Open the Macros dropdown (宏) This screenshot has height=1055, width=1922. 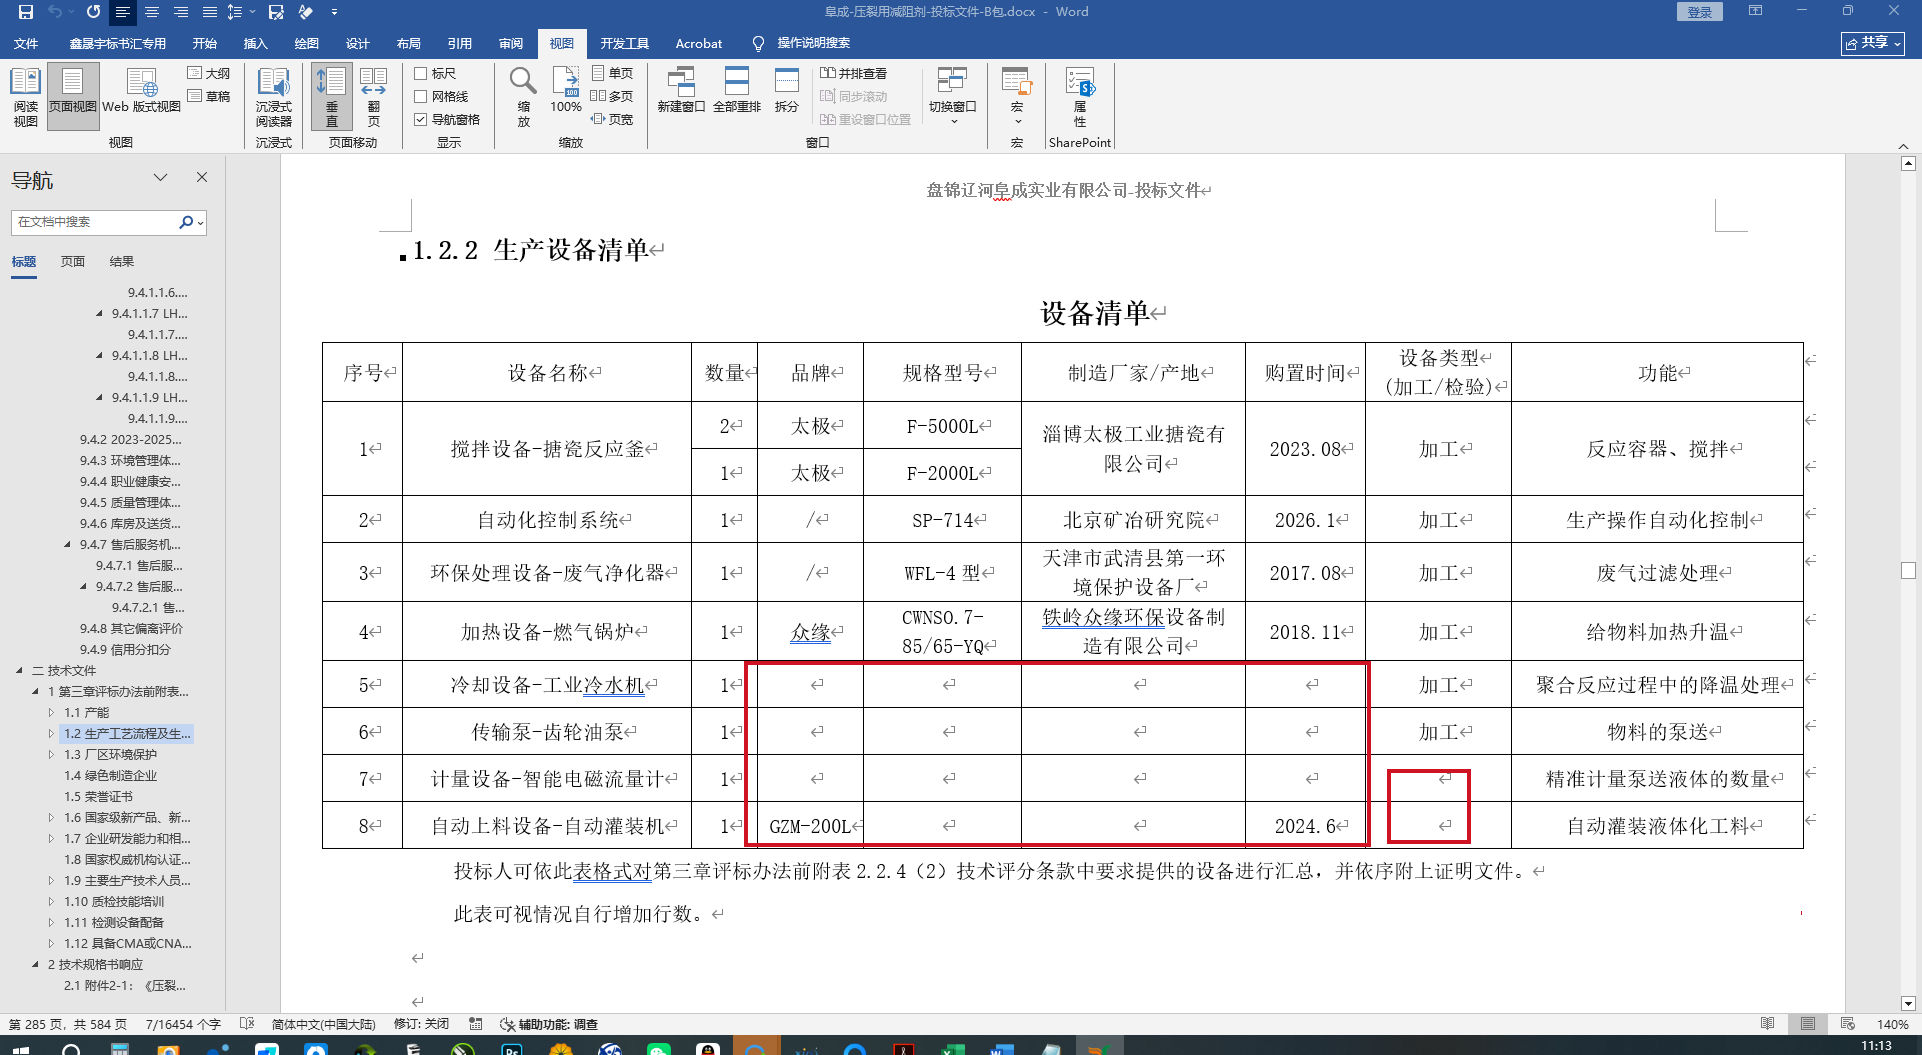pos(1017,97)
